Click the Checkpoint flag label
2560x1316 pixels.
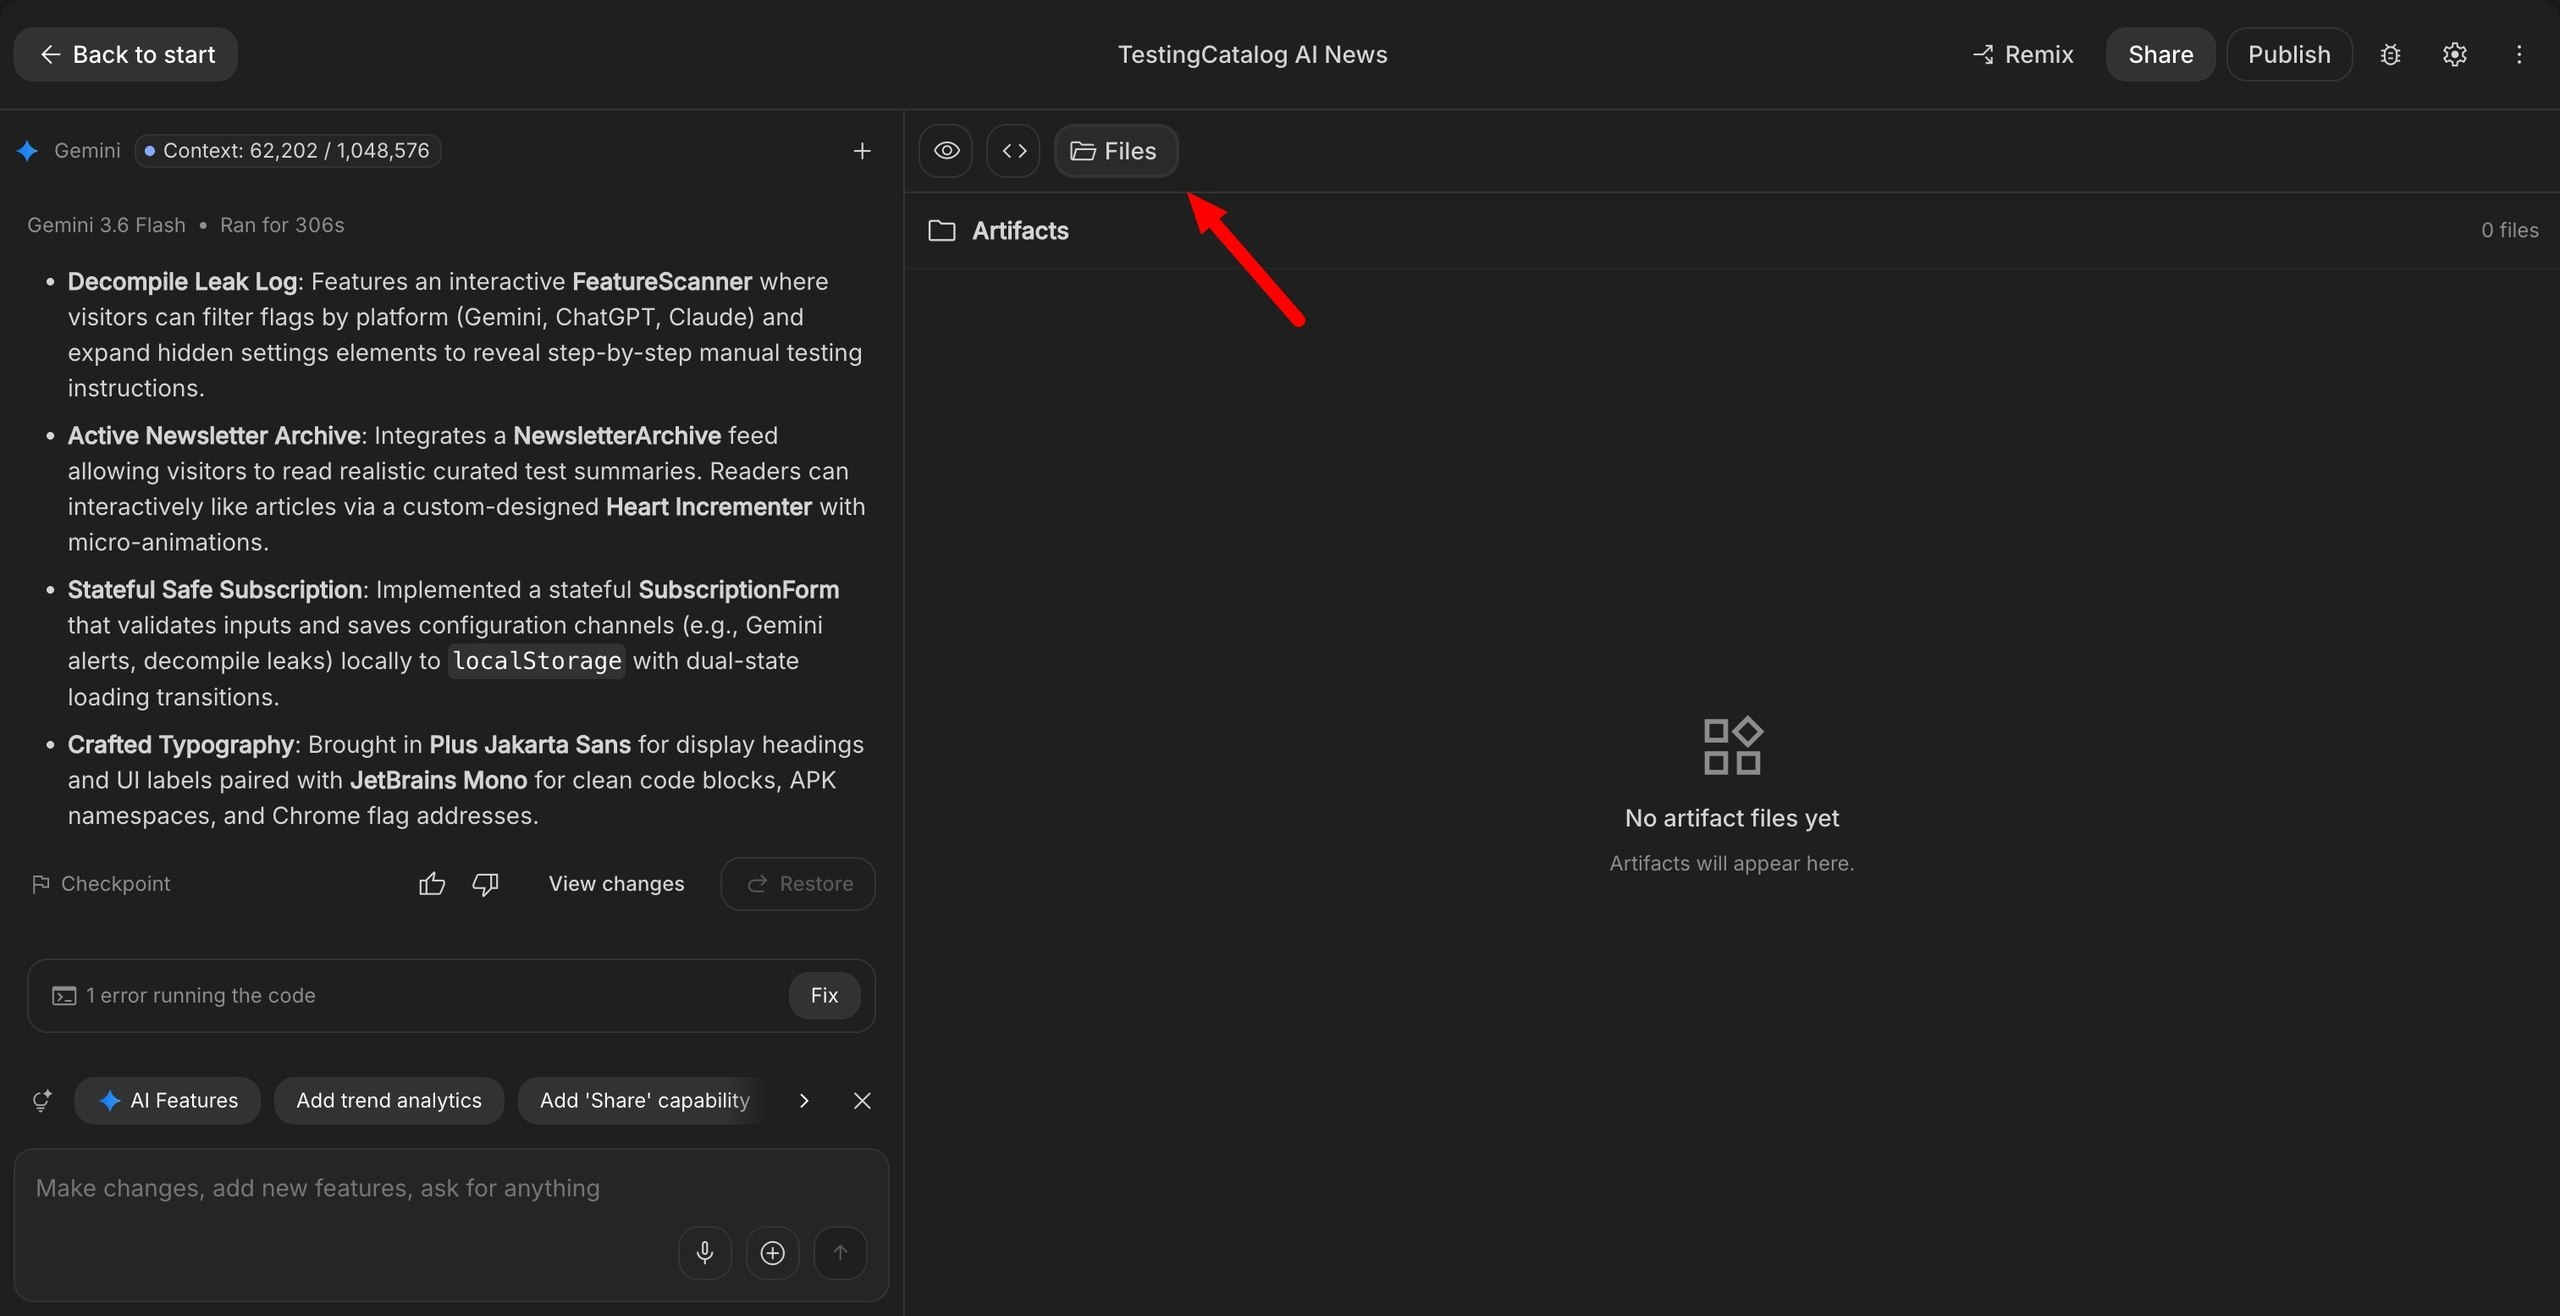tap(101, 884)
